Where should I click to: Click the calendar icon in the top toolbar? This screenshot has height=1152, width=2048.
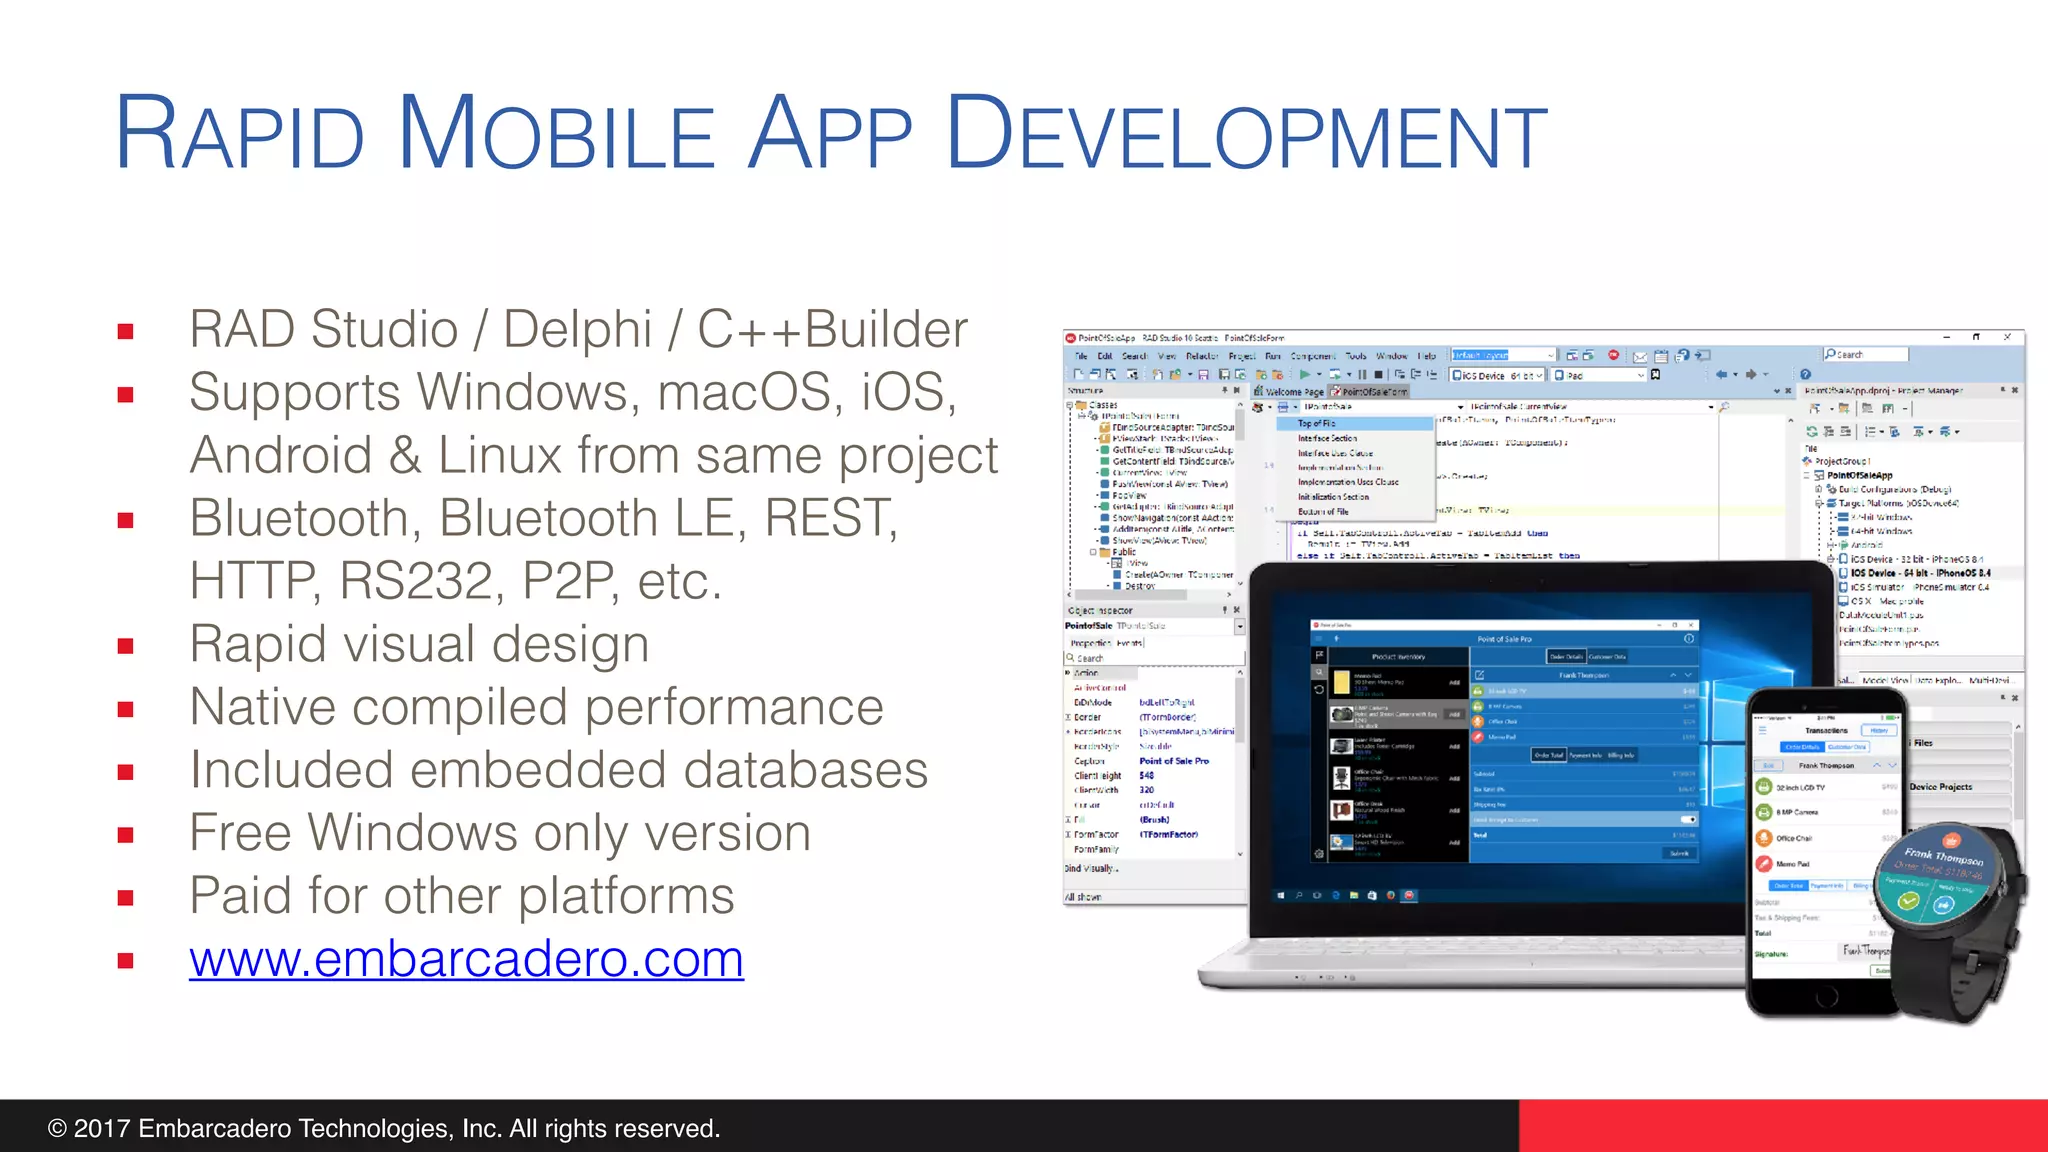pos(1661,356)
